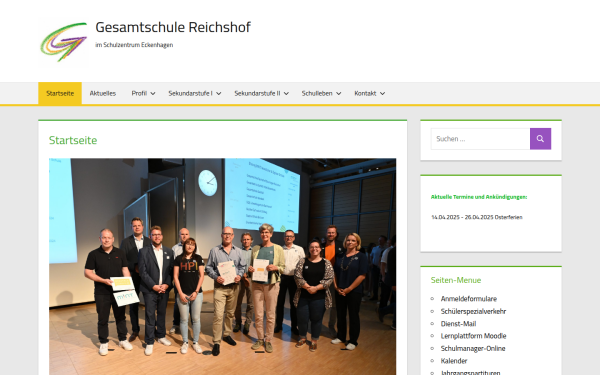This screenshot has height=375, width=600.
Task: Expand the Kontakt dropdown chevron
Action: [x=382, y=93]
